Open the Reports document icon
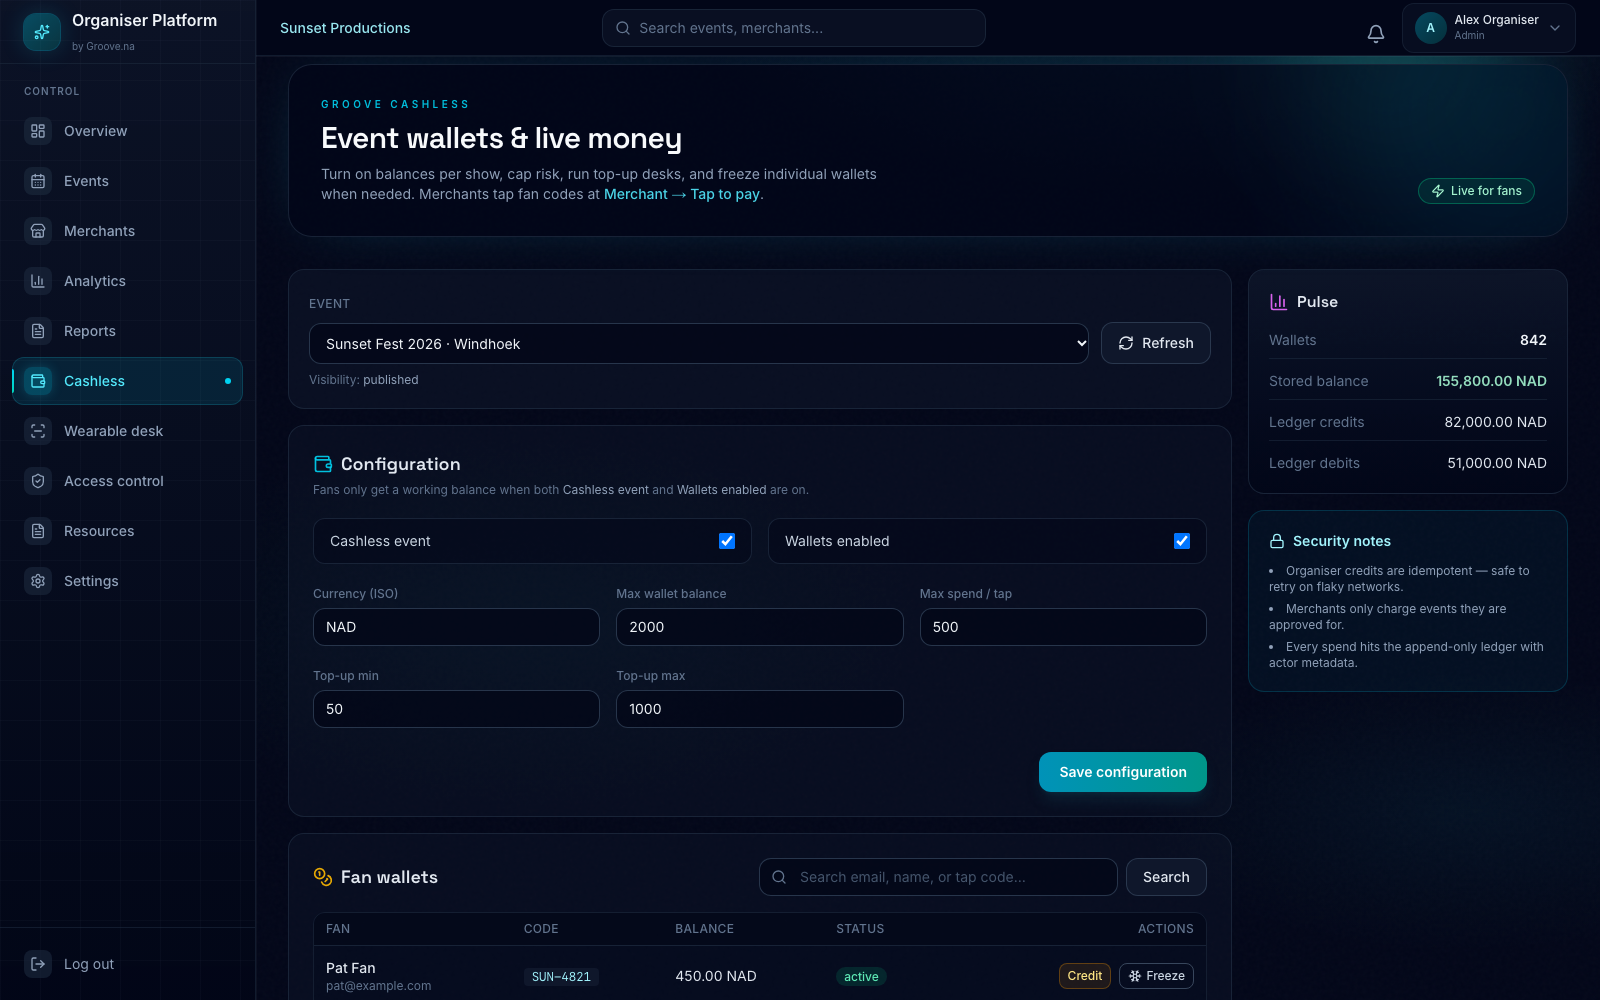Image resolution: width=1600 pixels, height=1000 pixels. (38, 331)
